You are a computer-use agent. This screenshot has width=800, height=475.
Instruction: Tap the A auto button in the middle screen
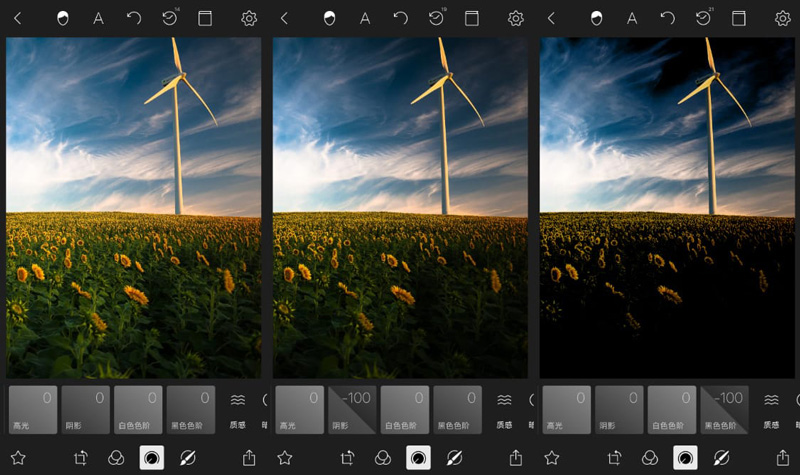(x=365, y=18)
